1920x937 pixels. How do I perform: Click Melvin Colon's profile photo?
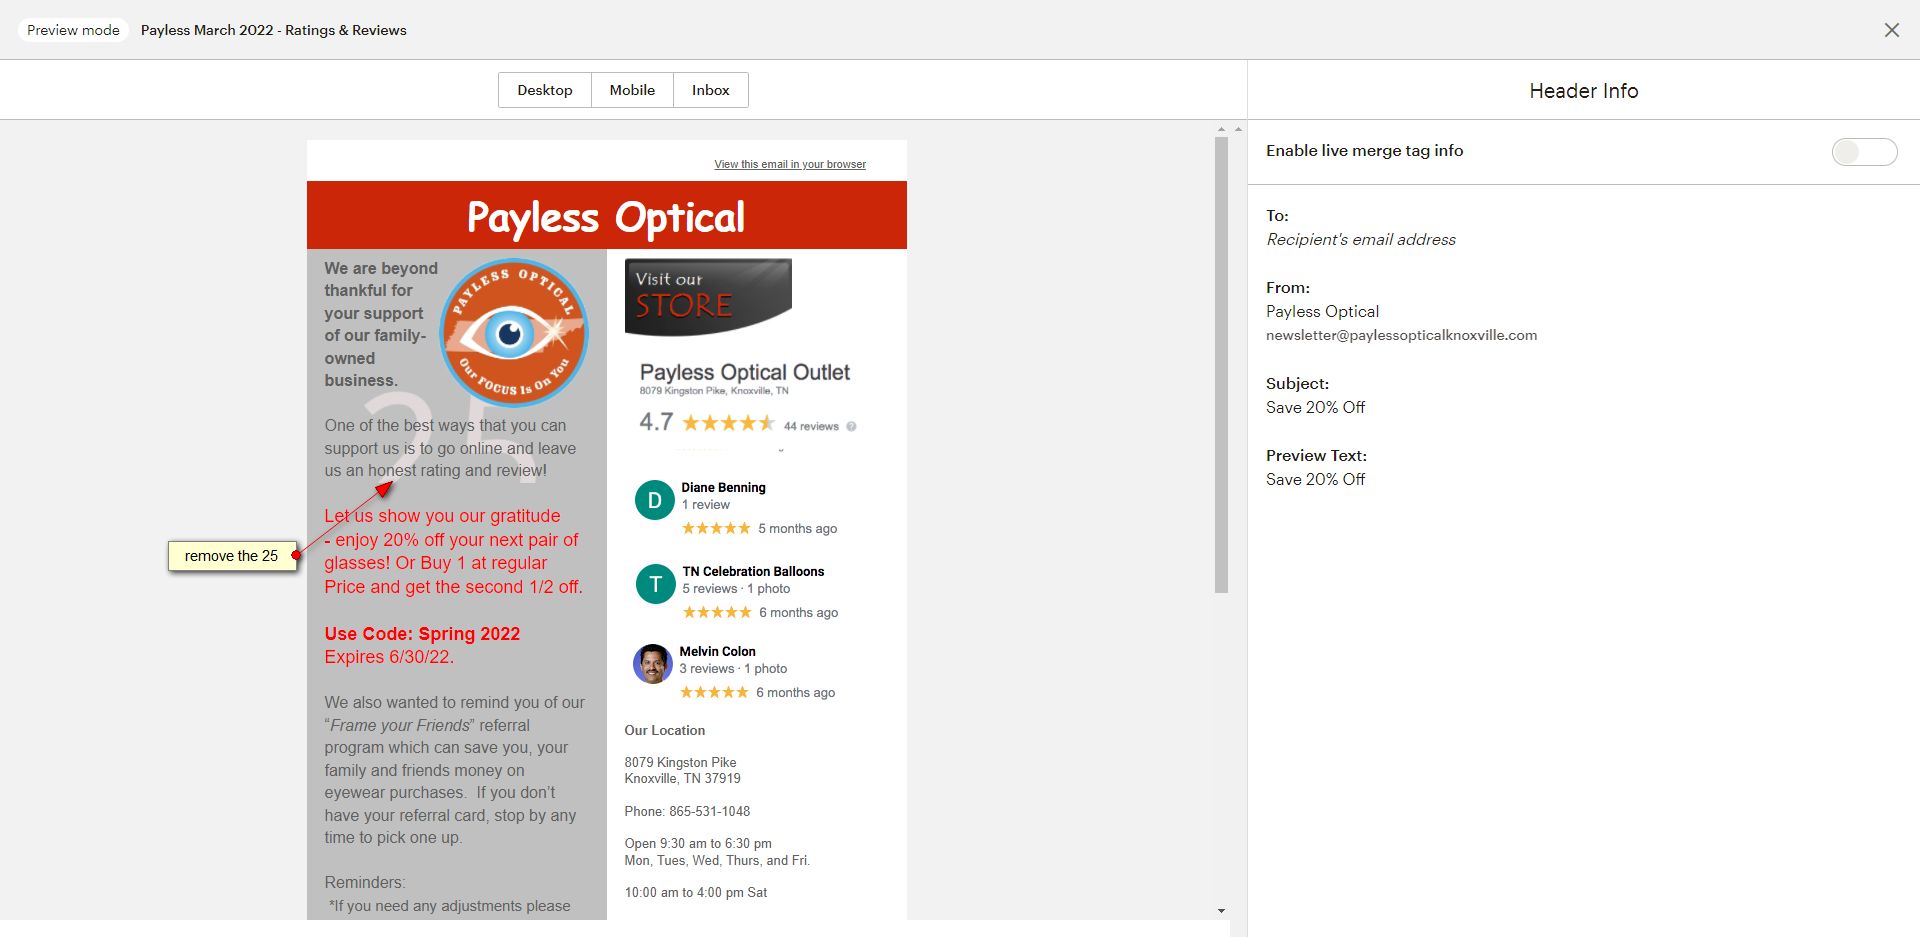pyautogui.click(x=653, y=664)
